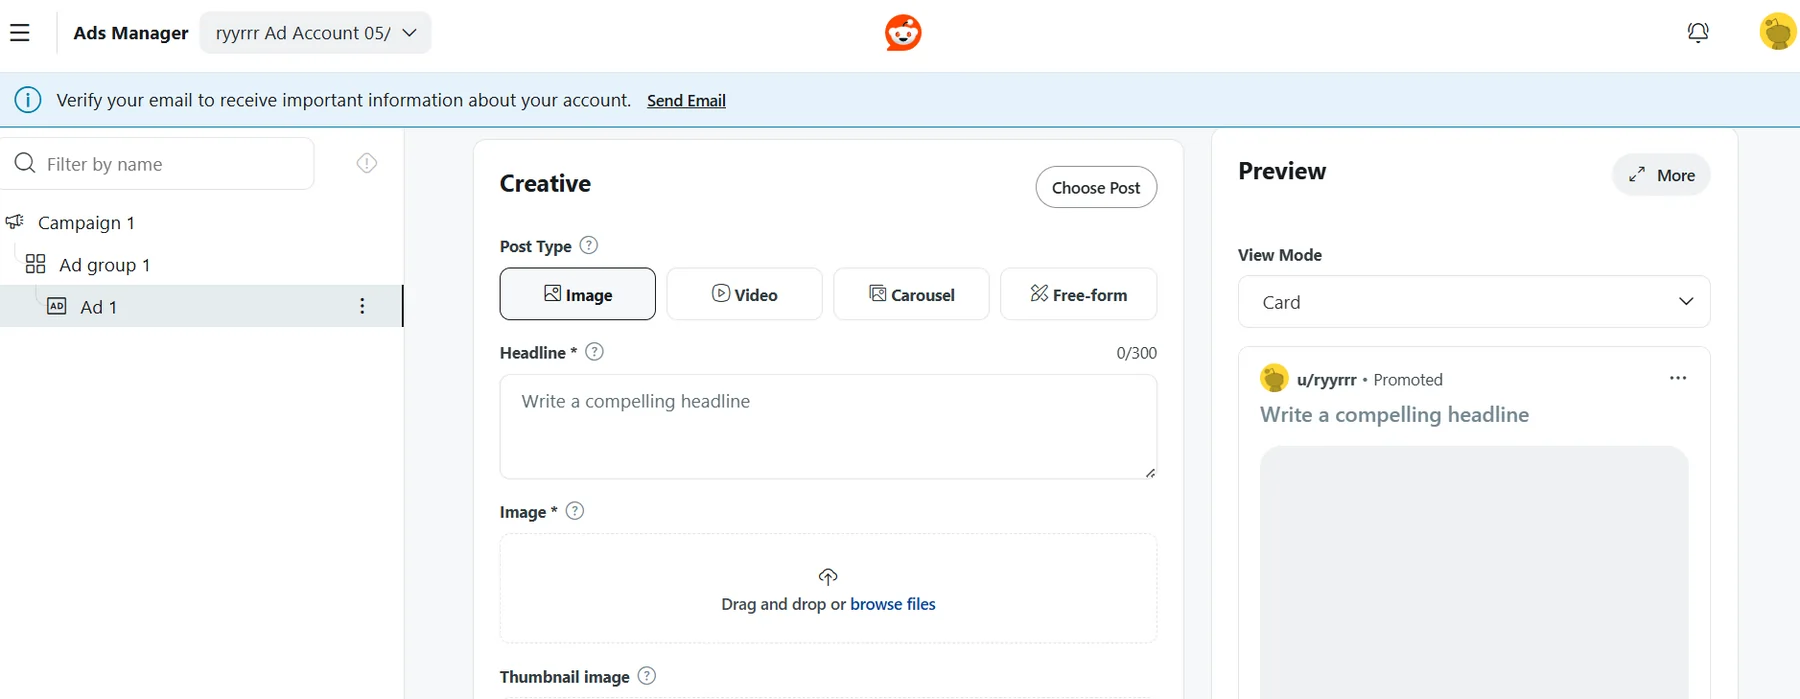Click the Headline help icon
This screenshot has width=1800, height=699.
point(594,351)
